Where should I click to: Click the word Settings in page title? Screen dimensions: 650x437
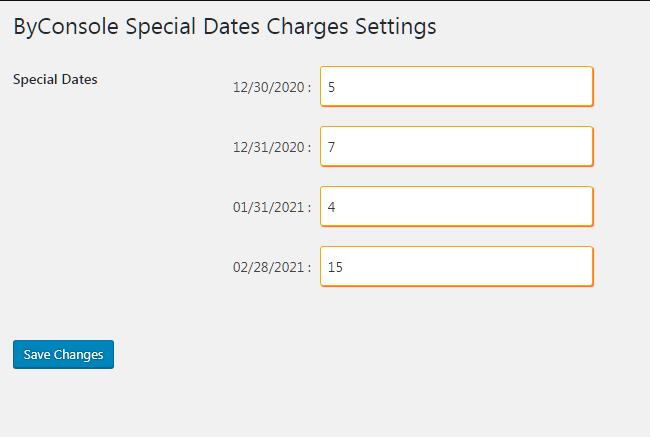(x=395, y=27)
